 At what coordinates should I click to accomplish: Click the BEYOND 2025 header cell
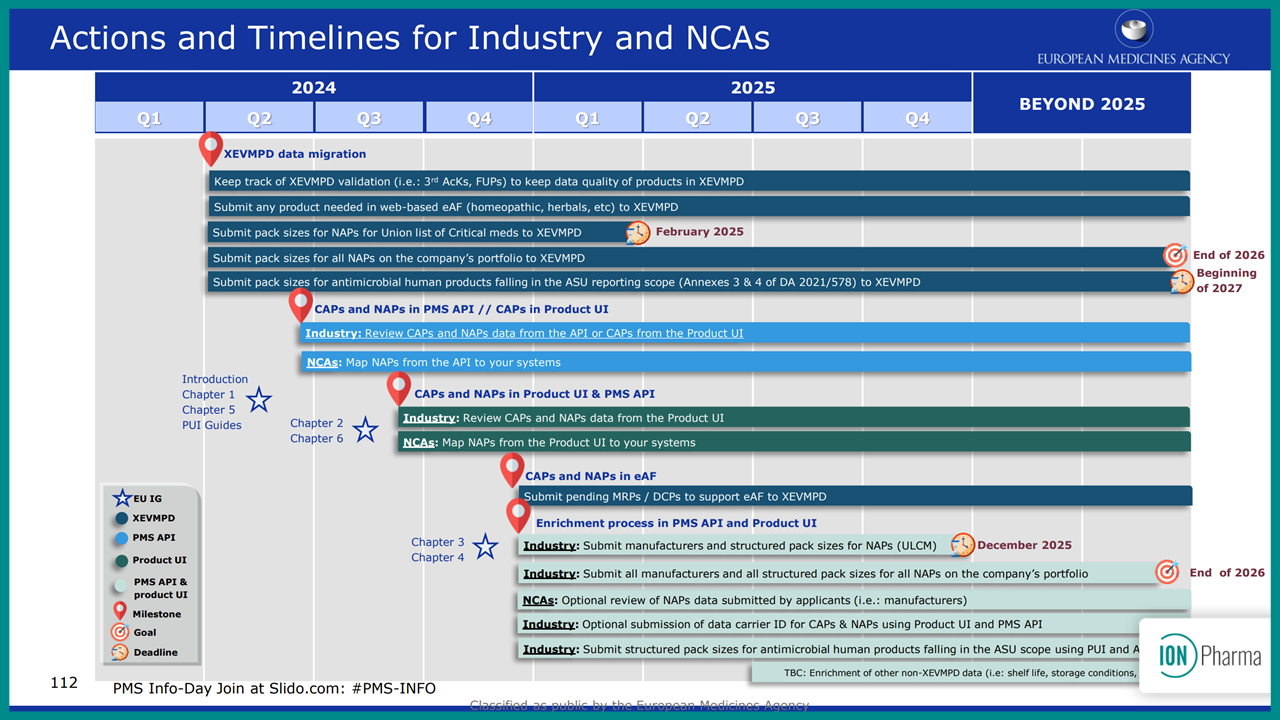coord(1081,102)
